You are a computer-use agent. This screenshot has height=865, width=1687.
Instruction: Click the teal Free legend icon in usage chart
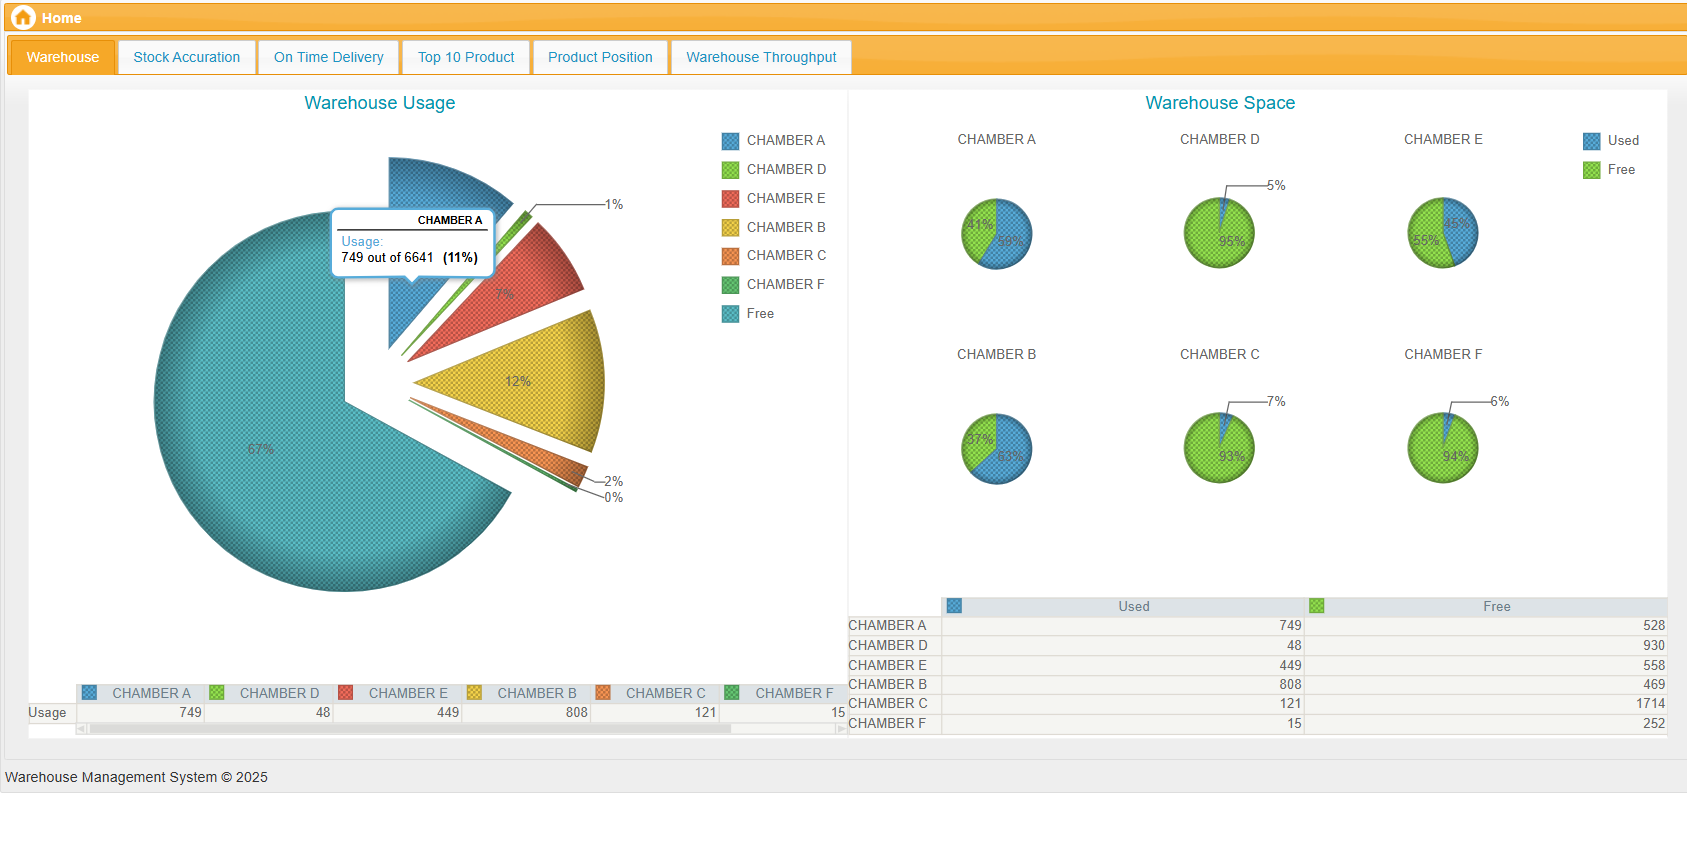[x=731, y=314]
